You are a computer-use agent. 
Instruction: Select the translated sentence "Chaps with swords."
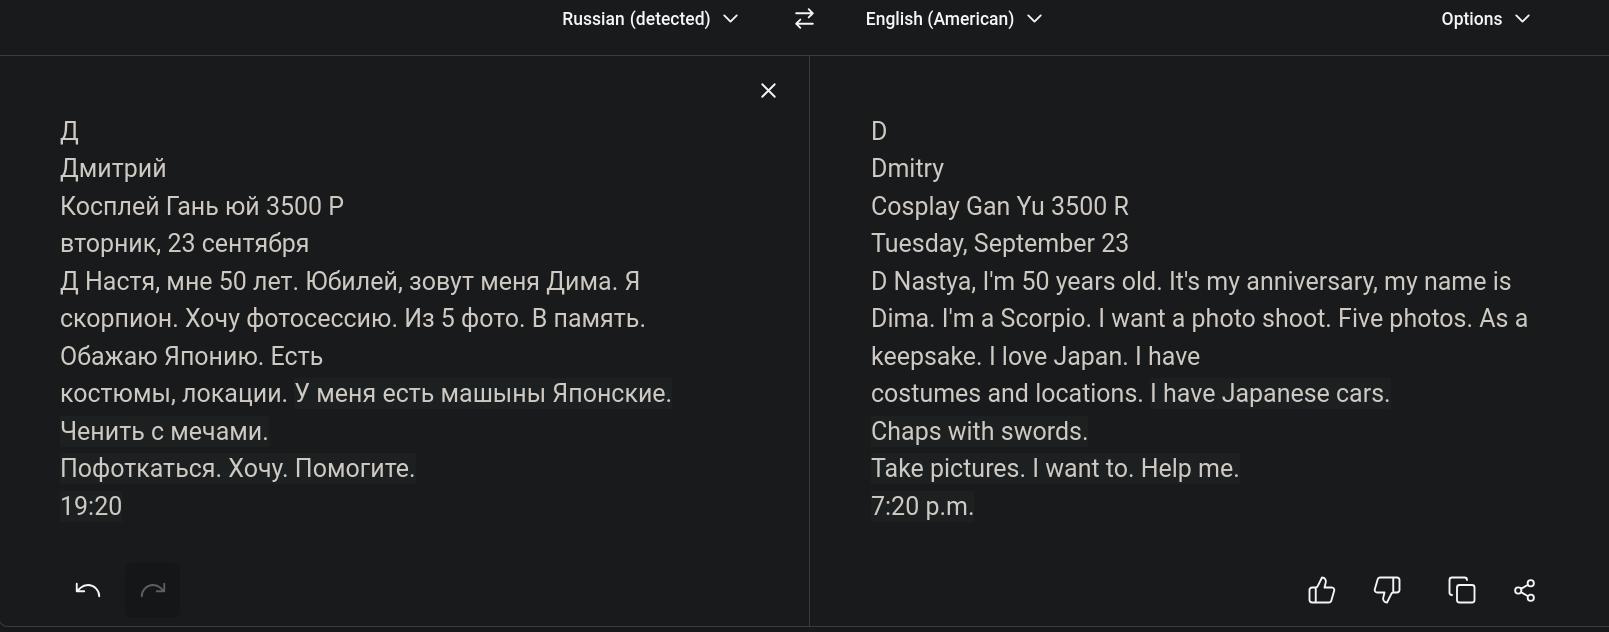tap(979, 432)
